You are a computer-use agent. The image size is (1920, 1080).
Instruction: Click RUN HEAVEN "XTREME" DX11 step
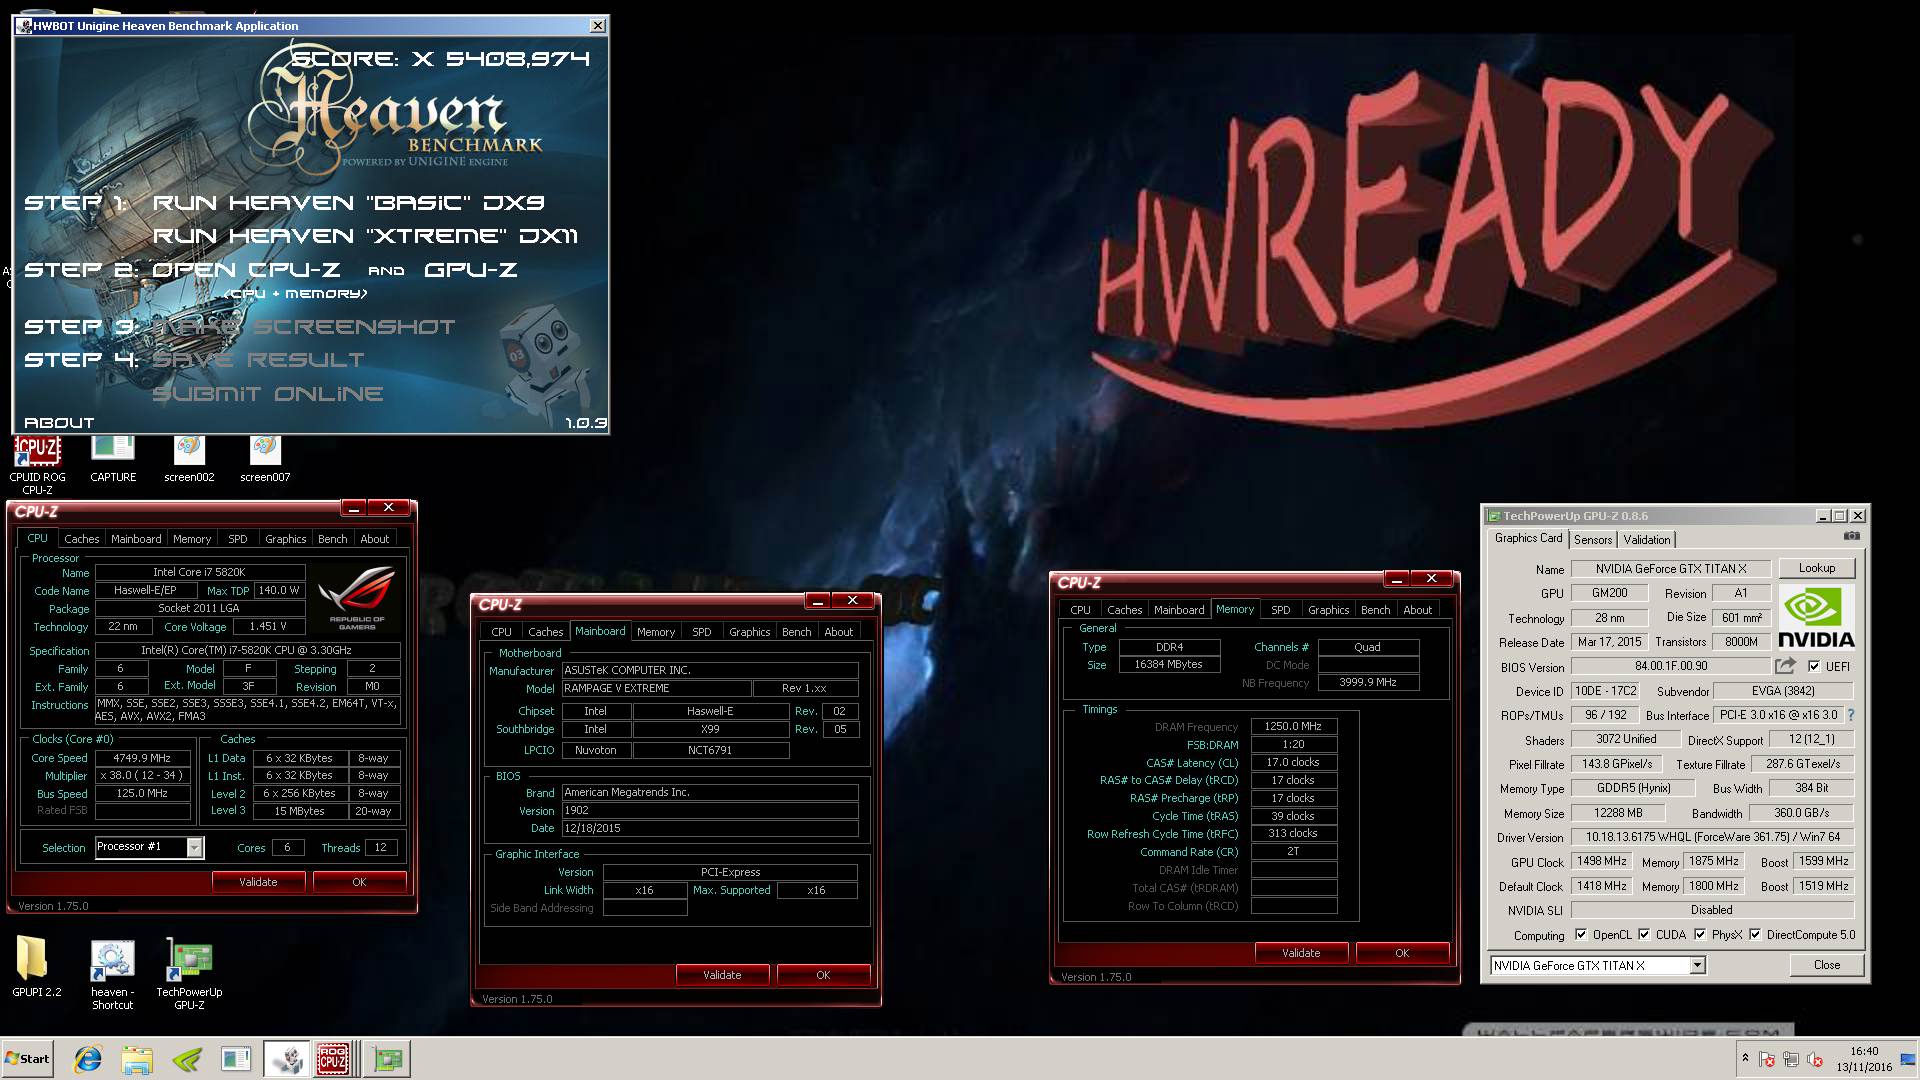(x=365, y=236)
